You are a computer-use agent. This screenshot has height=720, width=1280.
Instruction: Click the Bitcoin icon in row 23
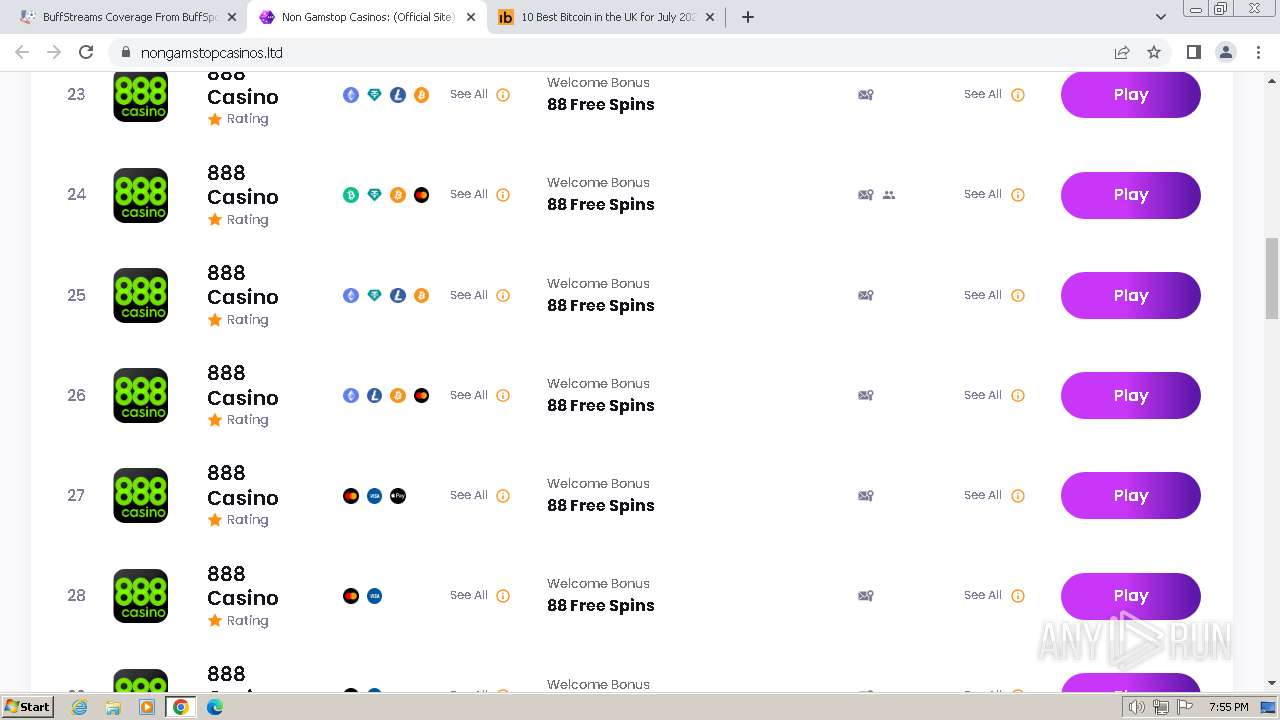pos(422,95)
